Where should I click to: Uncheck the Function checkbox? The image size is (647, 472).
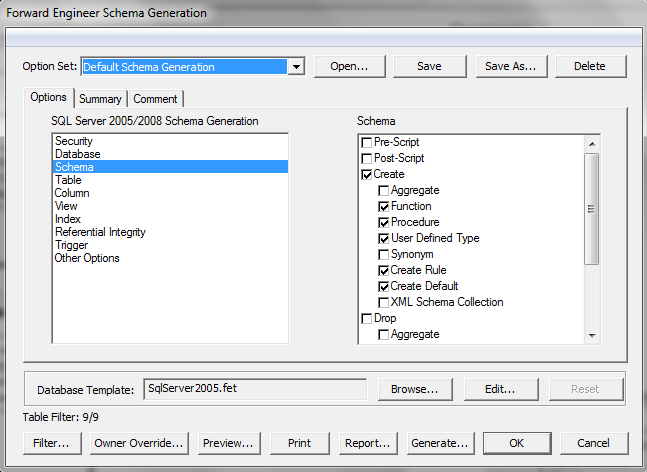tap(383, 207)
